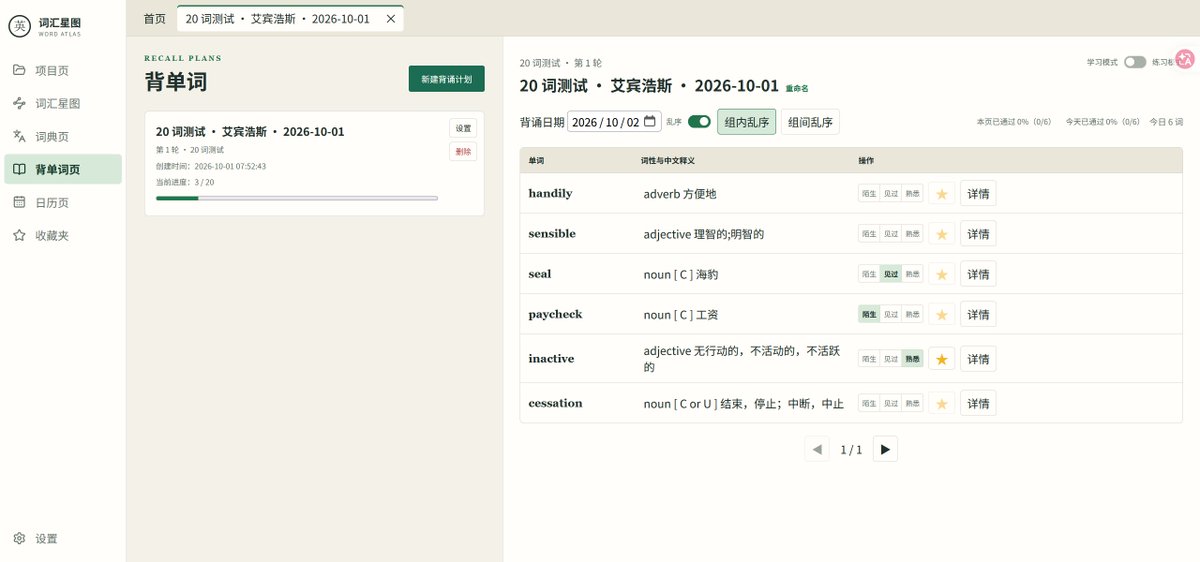The width and height of the screenshot is (1200, 562).
Task: Mark handily as 熟悉
Action: [912, 193]
